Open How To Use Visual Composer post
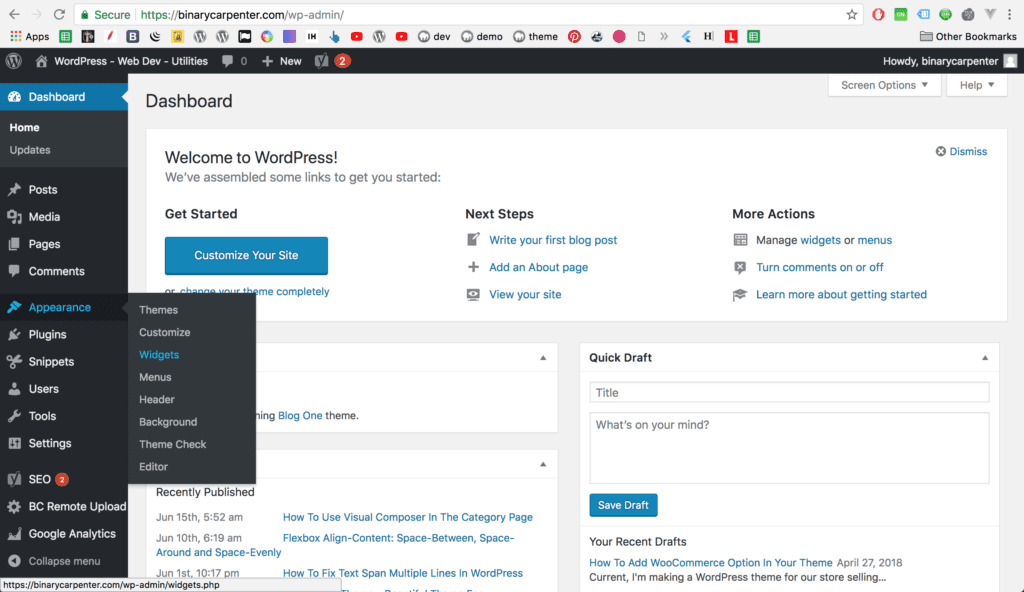 [x=408, y=517]
